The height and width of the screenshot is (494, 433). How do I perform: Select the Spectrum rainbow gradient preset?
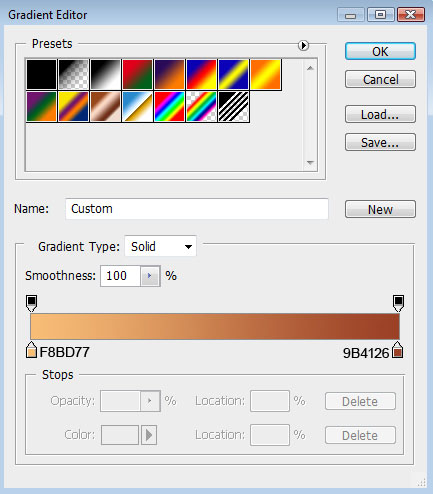click(169, 107)
